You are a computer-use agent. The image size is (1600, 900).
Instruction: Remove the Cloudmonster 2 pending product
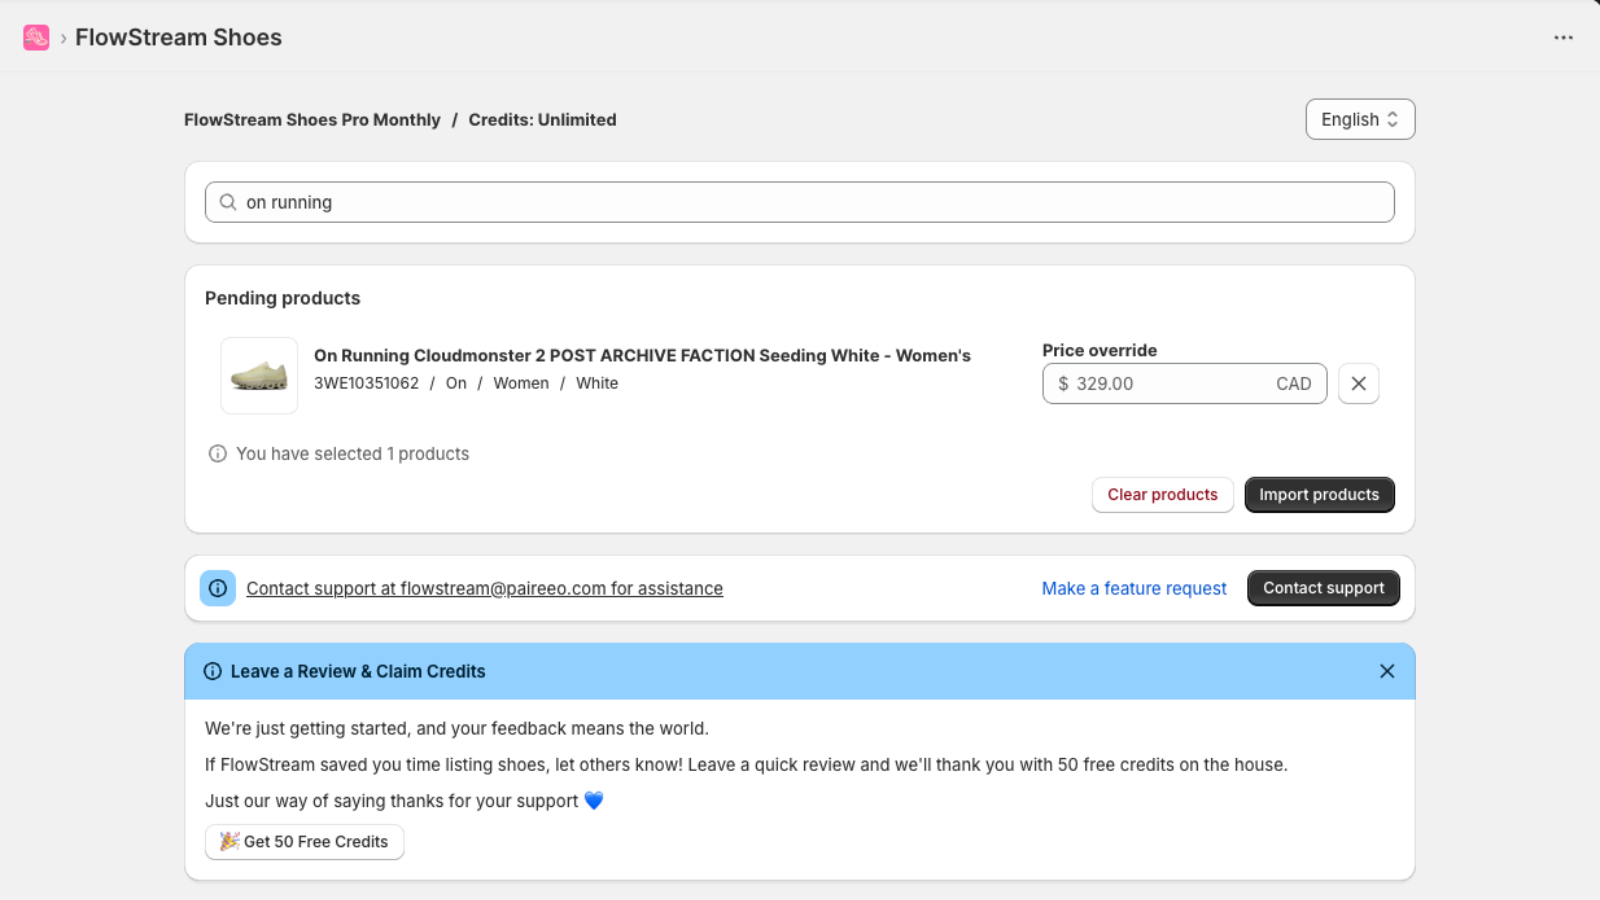coord(1358,383)
